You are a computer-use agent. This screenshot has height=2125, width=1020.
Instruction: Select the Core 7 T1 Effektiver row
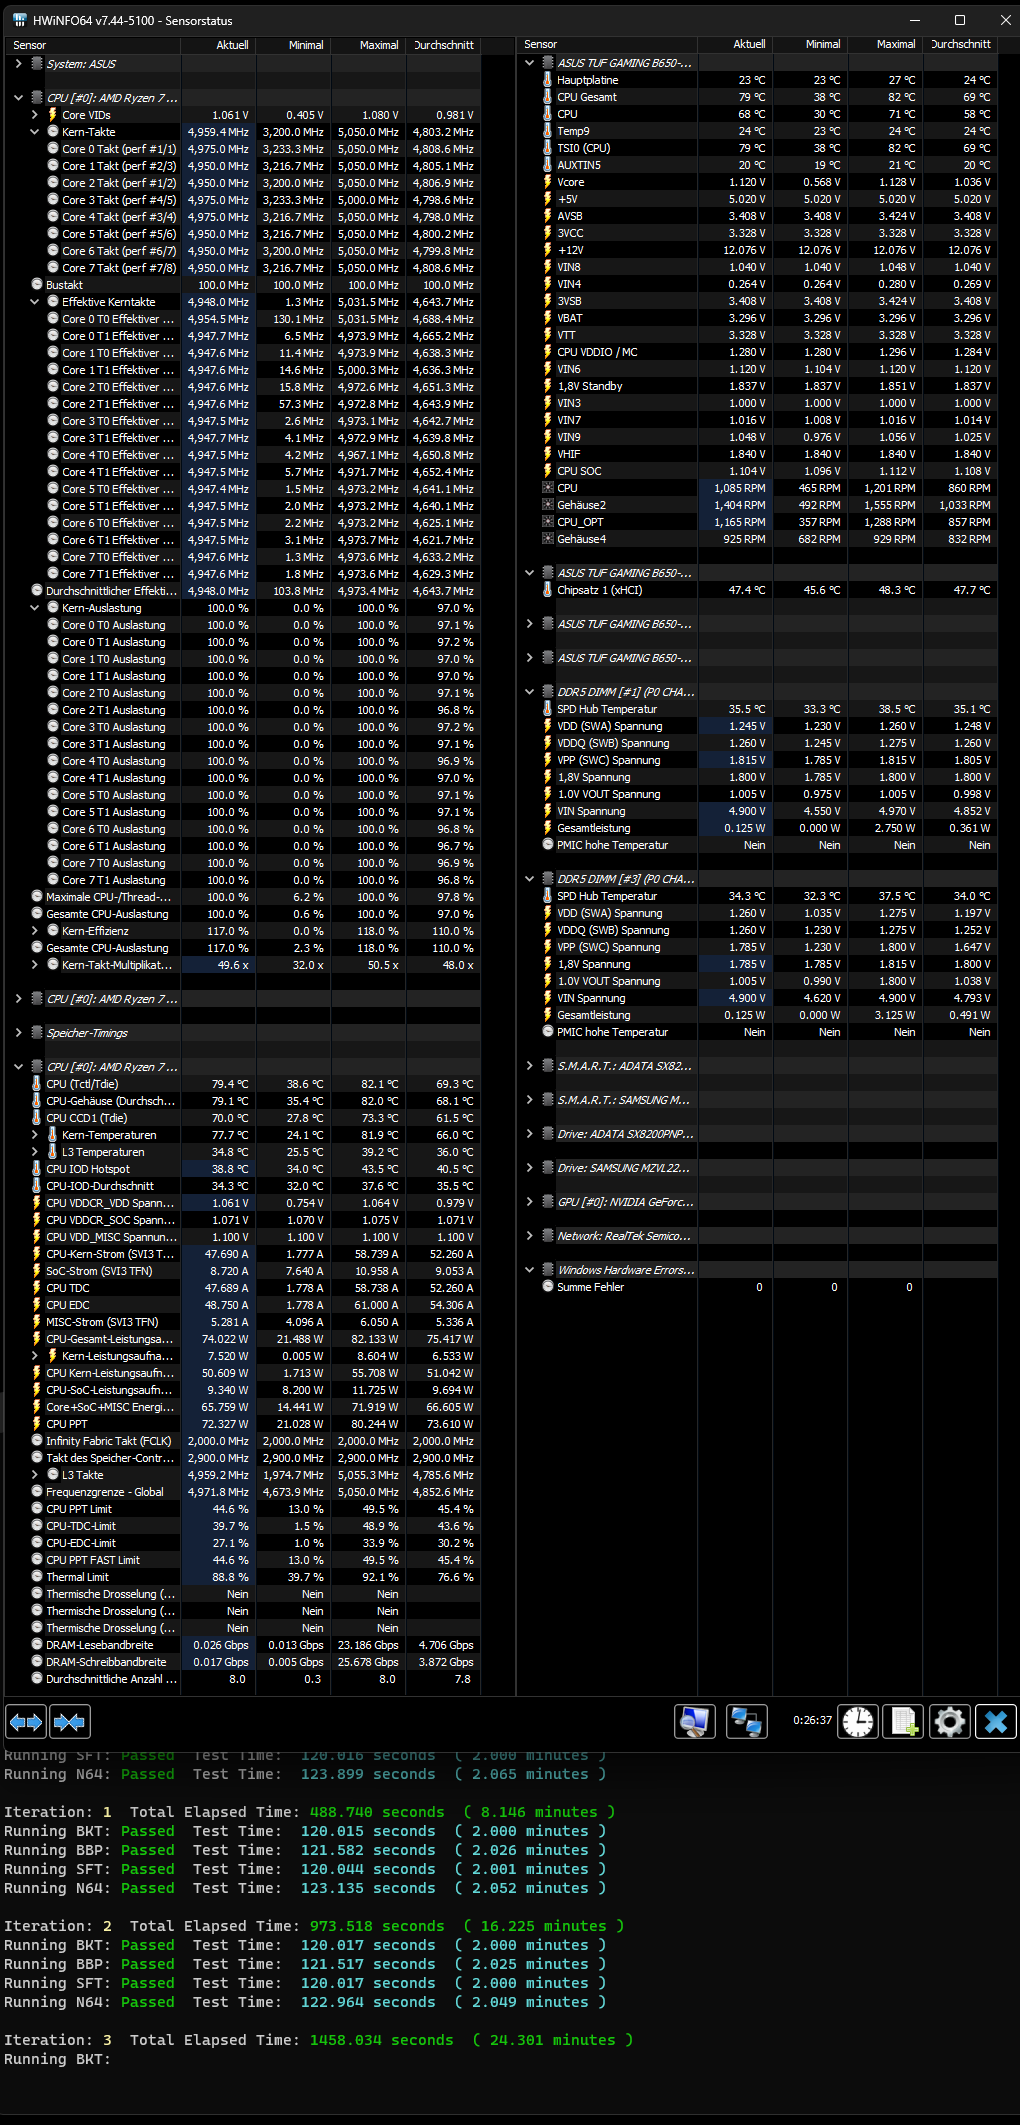(x=243, y=574)
